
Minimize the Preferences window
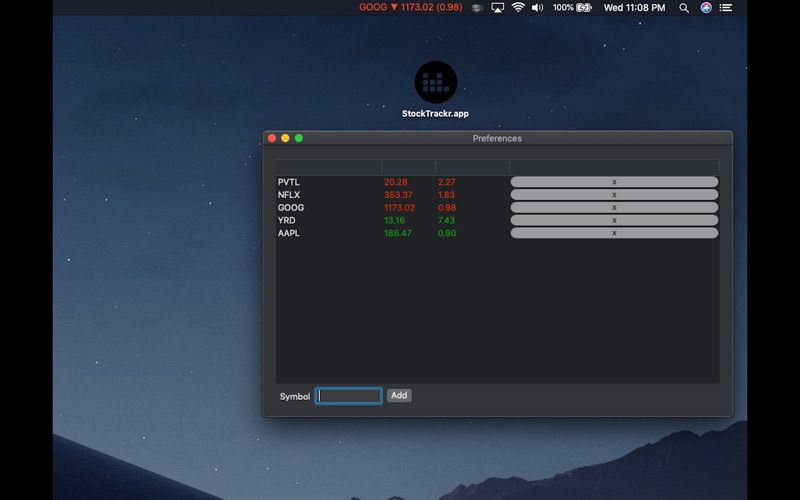[x=285, y=138]
